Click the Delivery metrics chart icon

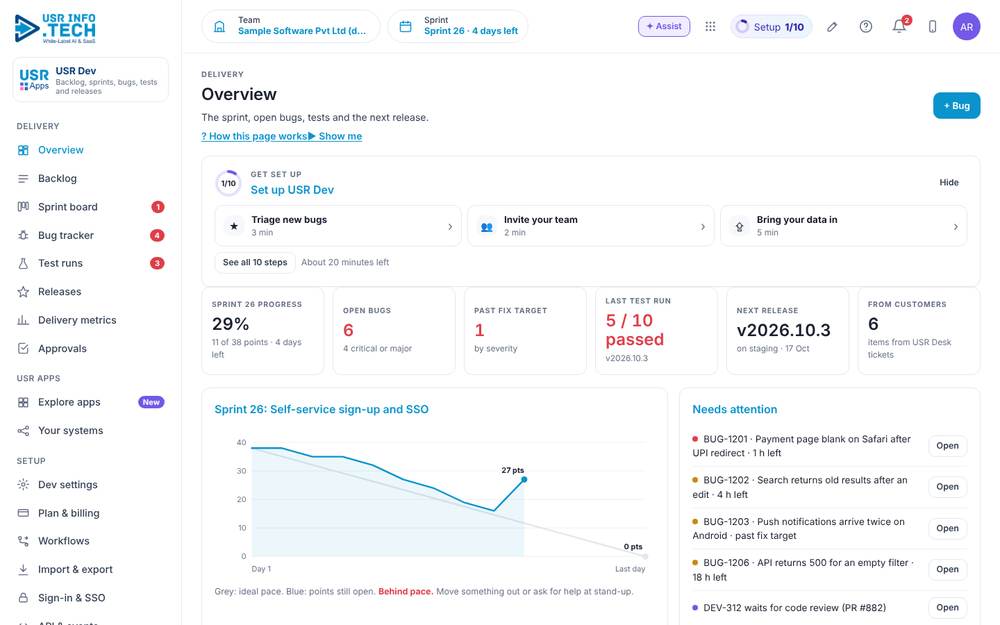click(23, 320)
